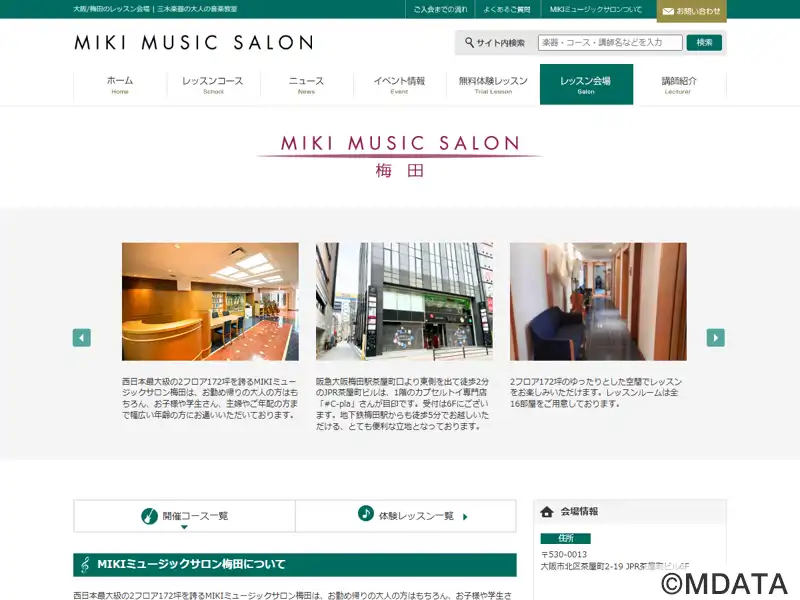Screen dimensions: 800x600
Task: Open the 開催コース一覧 tab
Action: click(x=185, y=516)
